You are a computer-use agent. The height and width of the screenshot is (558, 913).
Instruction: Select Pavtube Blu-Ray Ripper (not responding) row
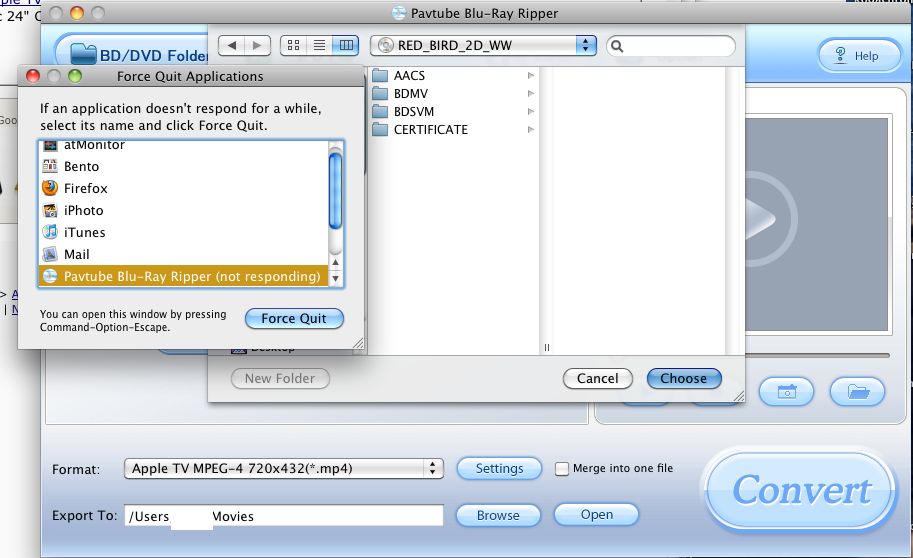[x=183, y=277]
